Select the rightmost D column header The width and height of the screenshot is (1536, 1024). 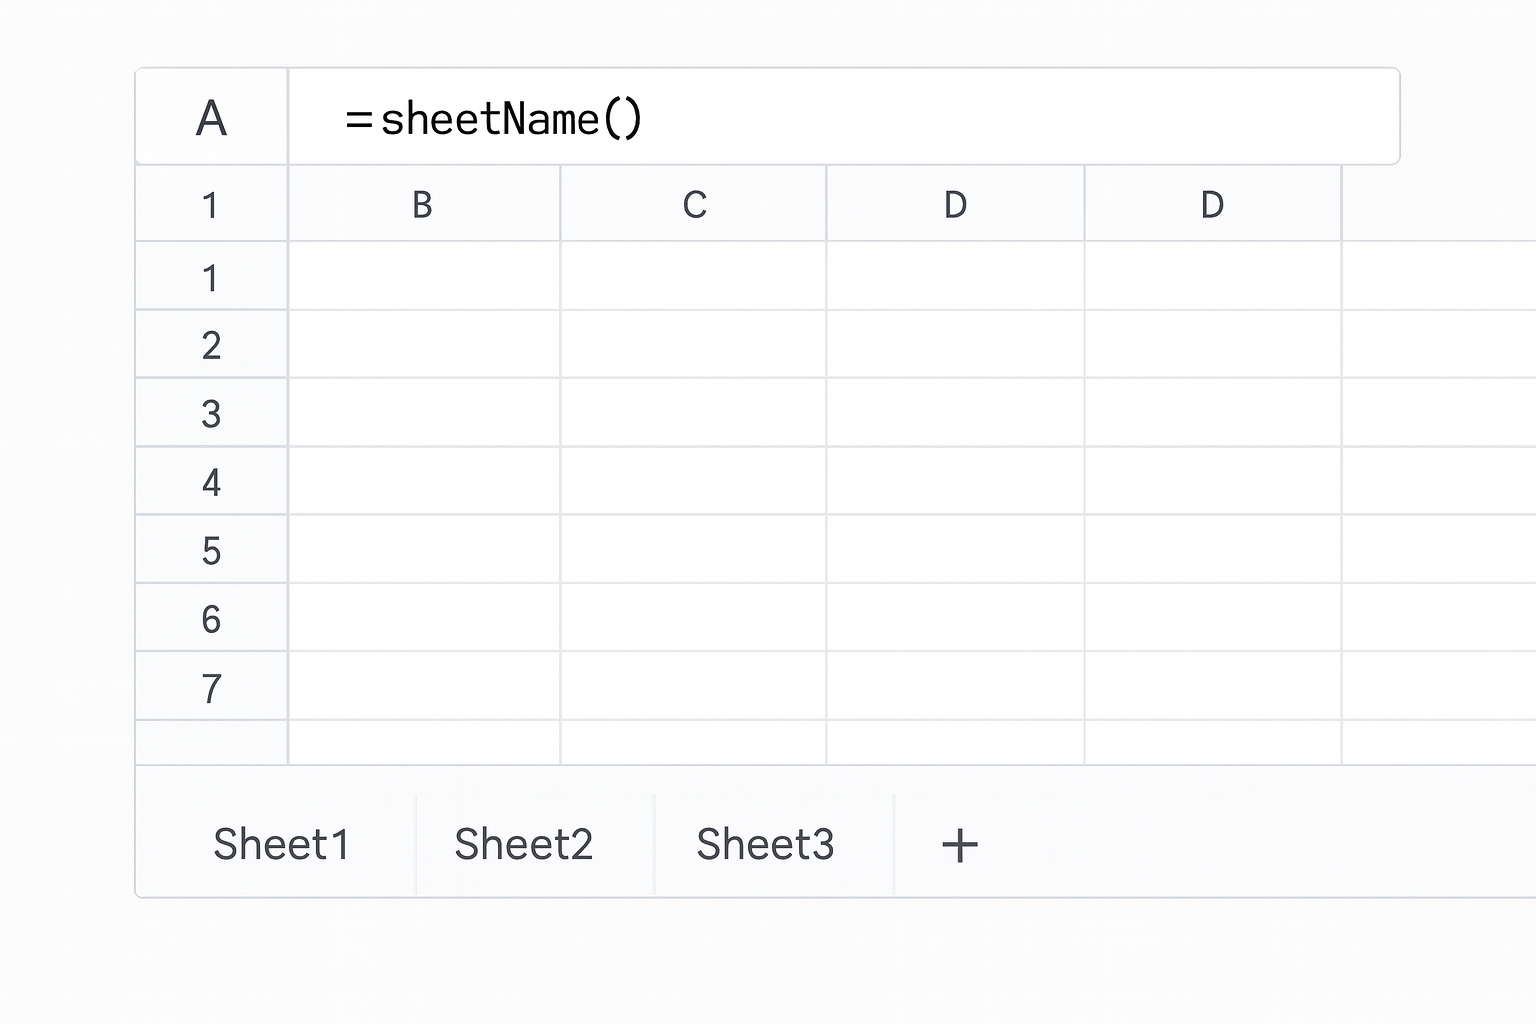pos(1212,205)
